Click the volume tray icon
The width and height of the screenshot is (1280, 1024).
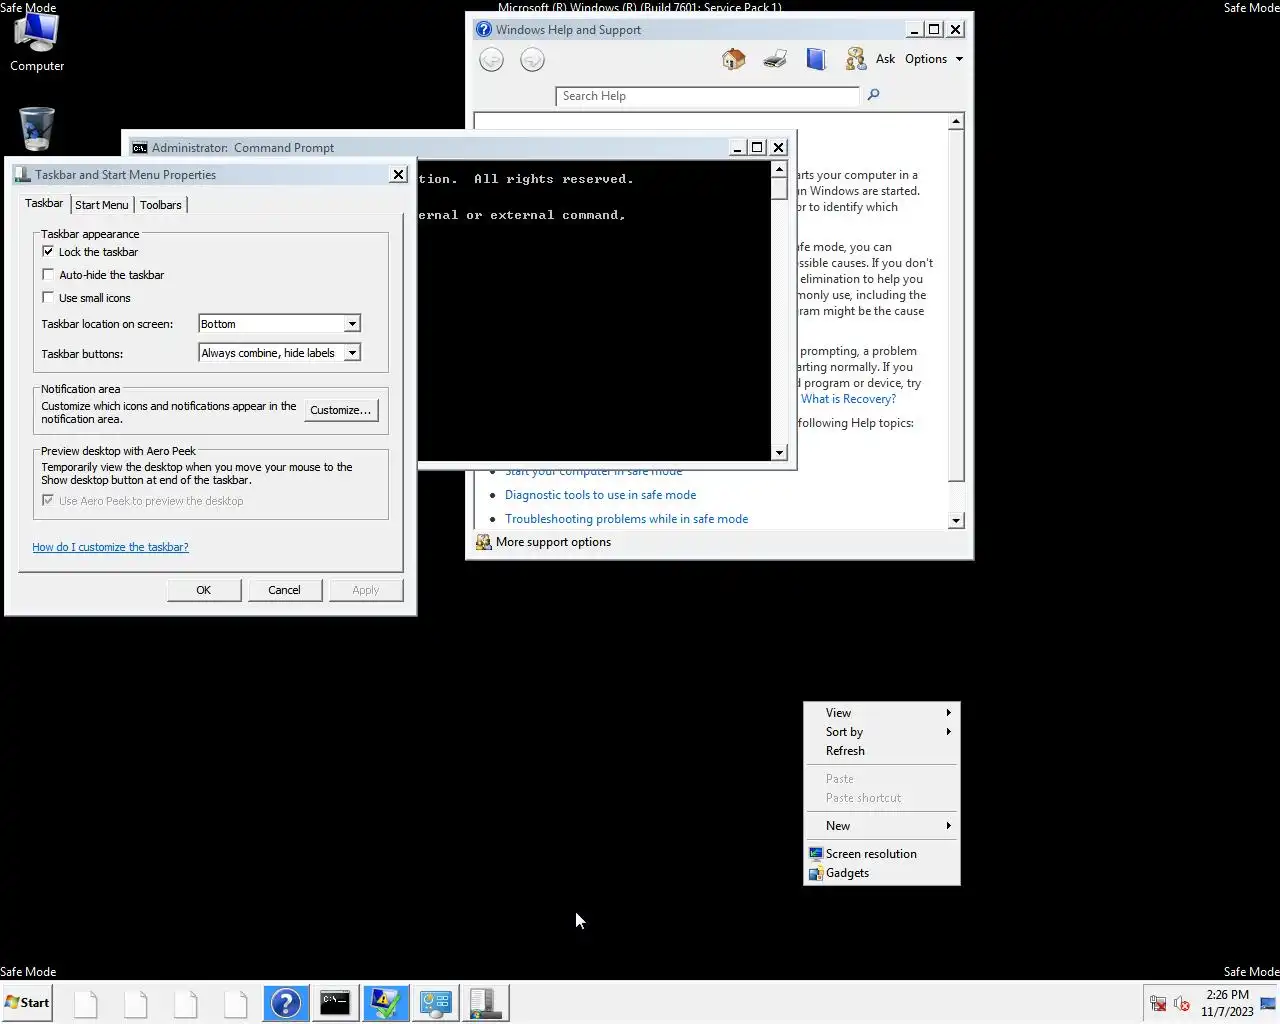(x=1182, y=1003)
